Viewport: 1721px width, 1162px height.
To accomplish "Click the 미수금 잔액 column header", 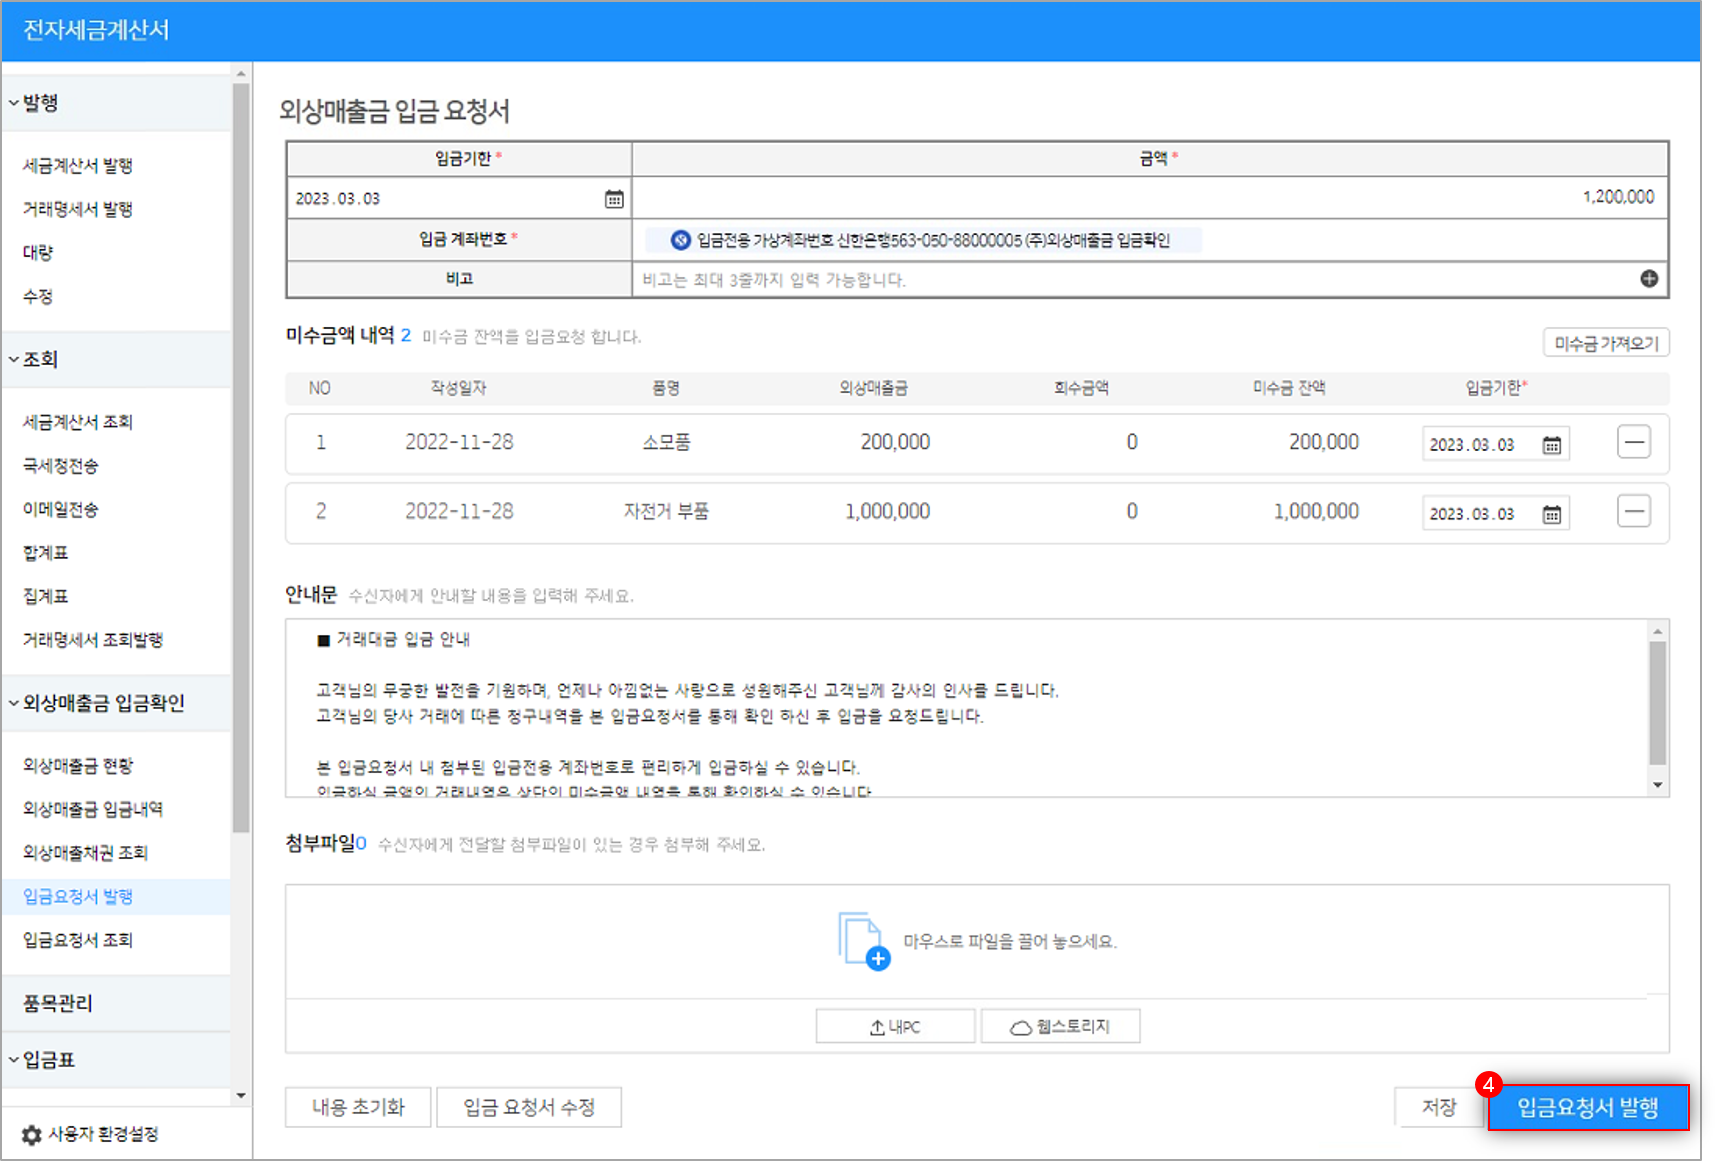I will [x=1289, y=388].
